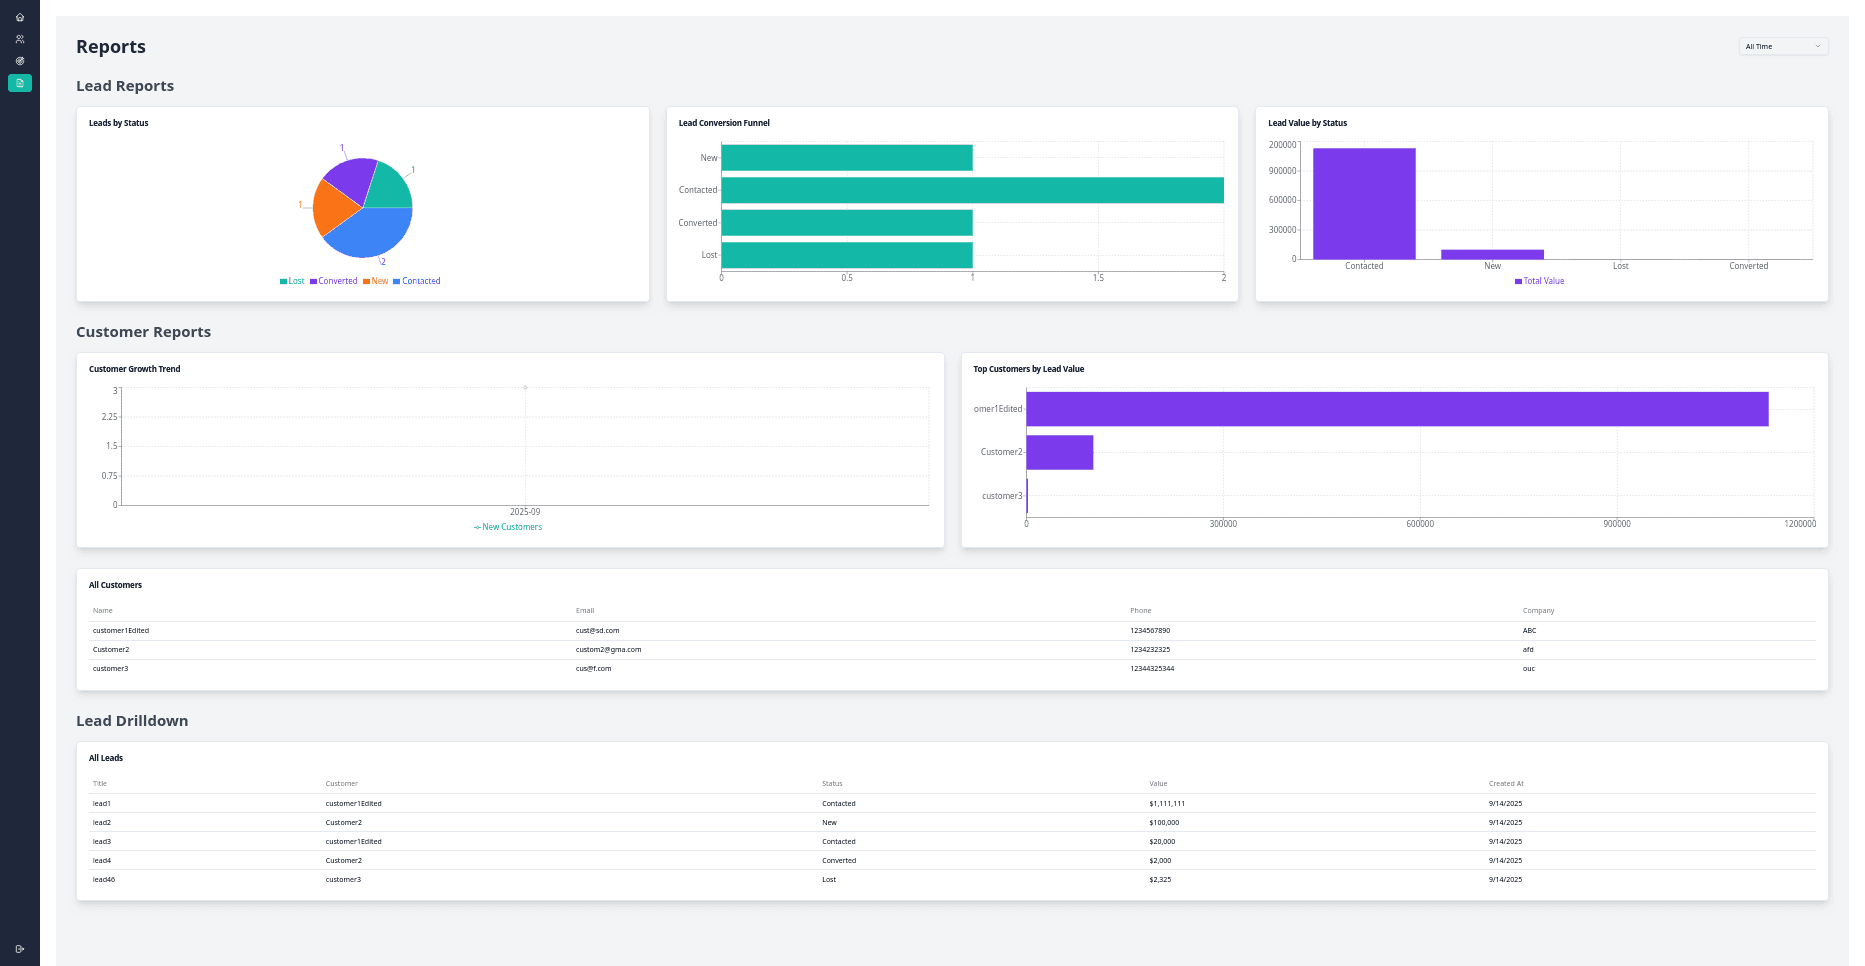Image resolution: width=1865 pixels, height=966 pixels.
Task: Click the Contacted bar in Lead Value chart
Action: 1364,200
